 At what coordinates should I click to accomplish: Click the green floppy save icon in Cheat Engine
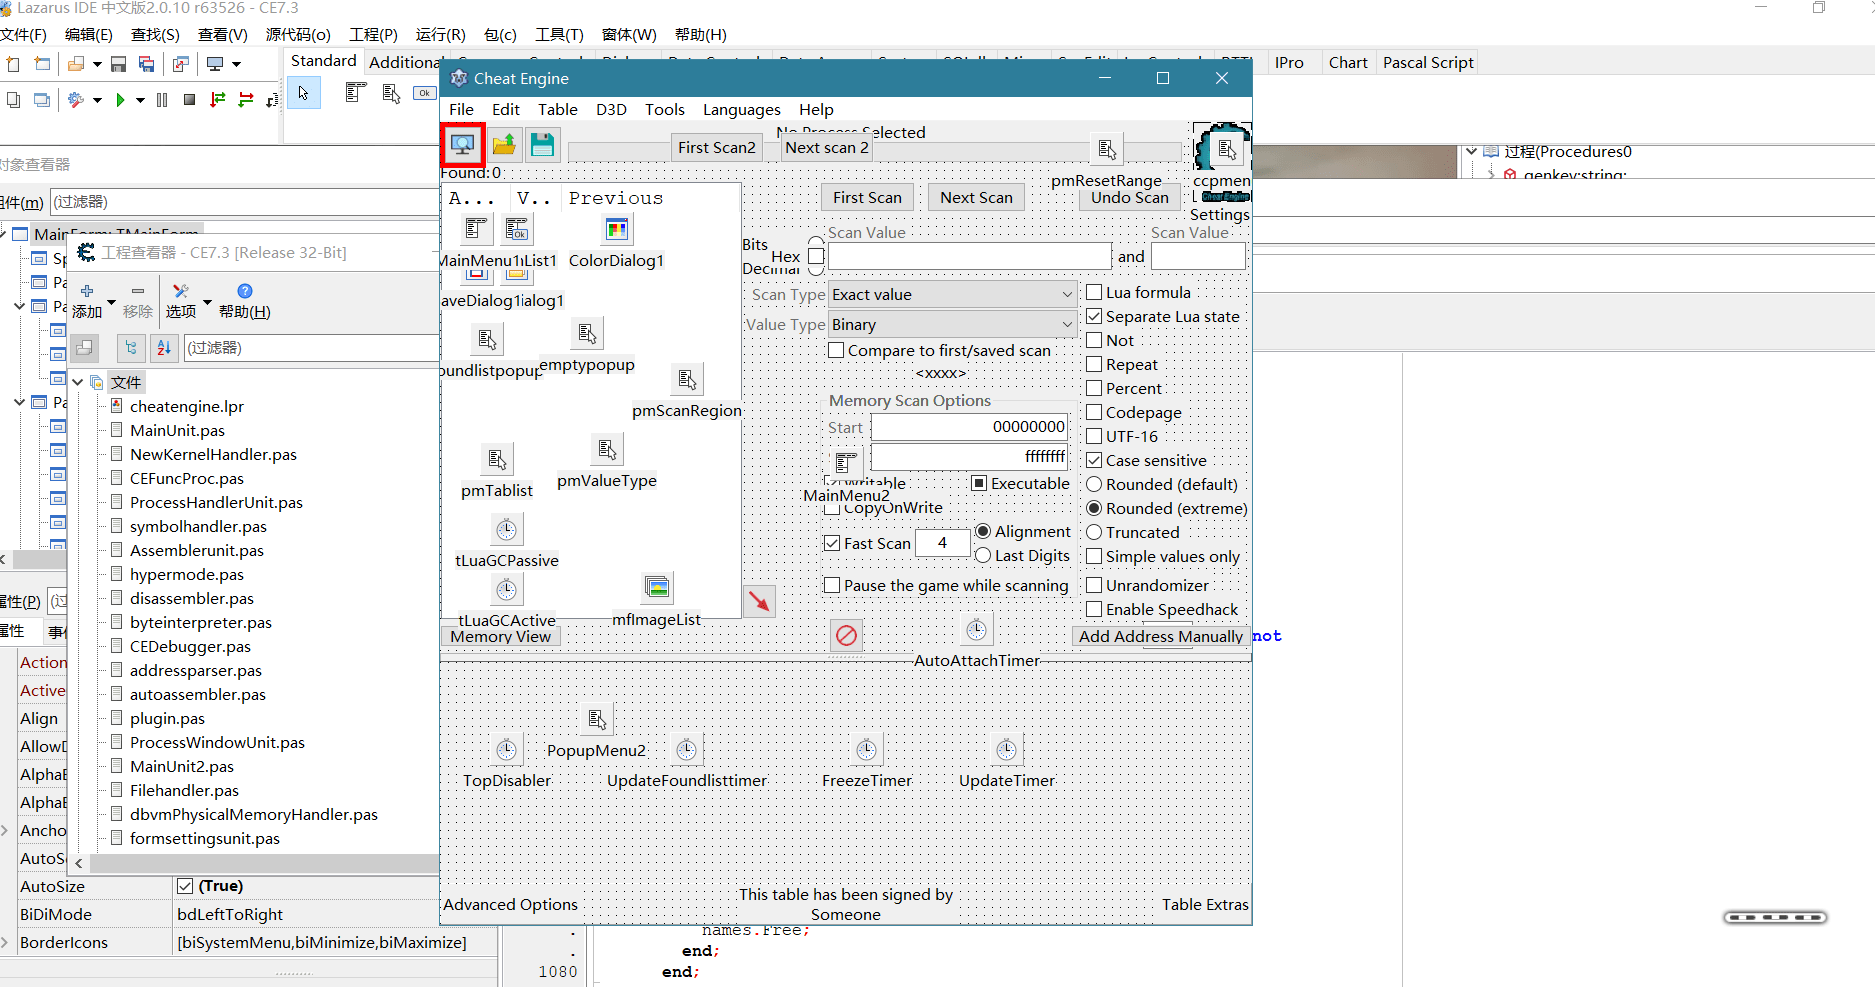coord(542,145)
